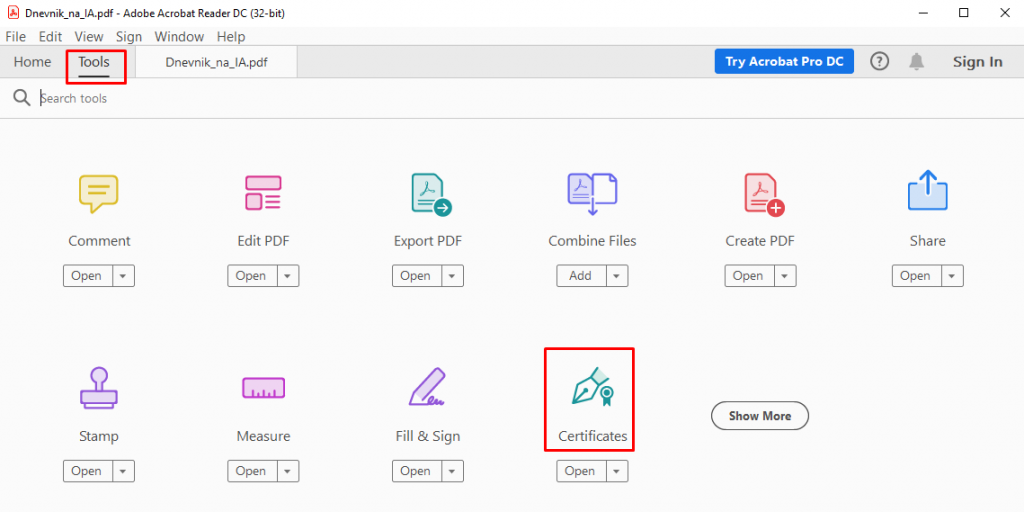Expand the Fill & Sign Open dropdown arrow
The width and height of the screenshot is (1024, 512).
(x=453, y=471)
